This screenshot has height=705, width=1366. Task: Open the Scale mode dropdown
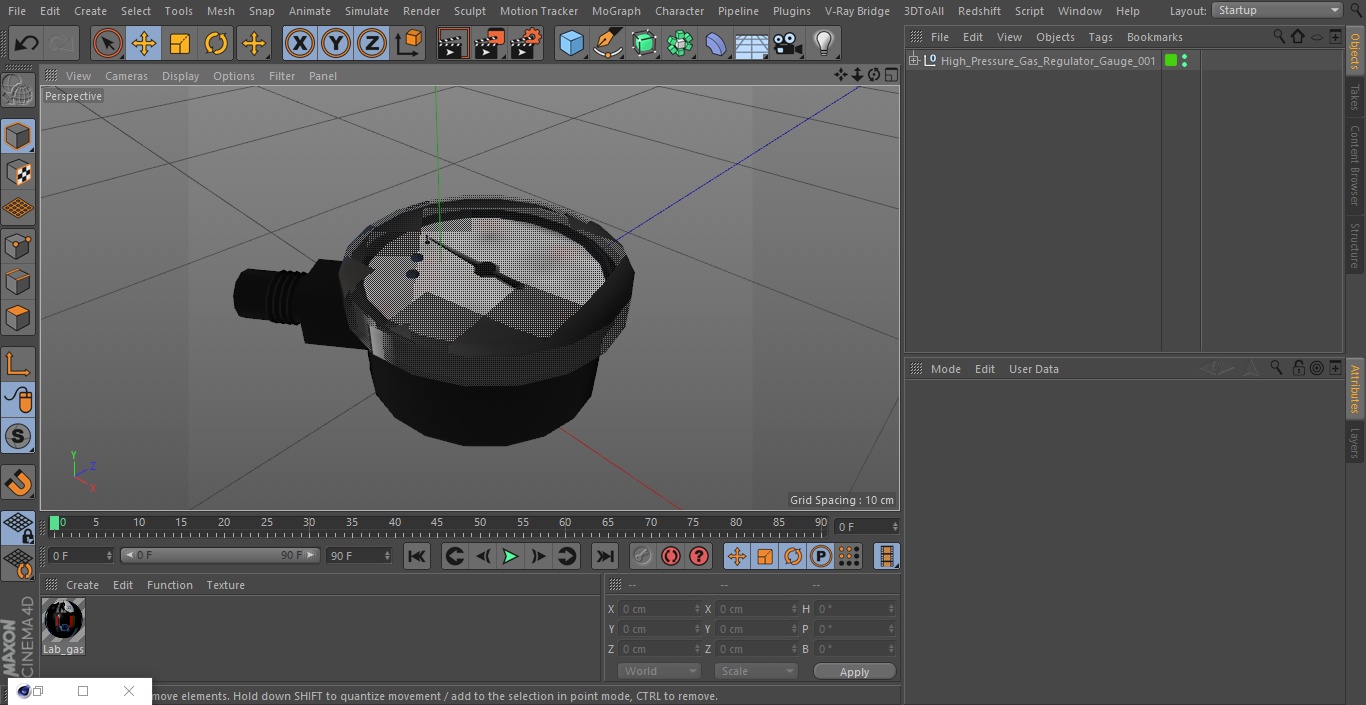coord(756,671)
